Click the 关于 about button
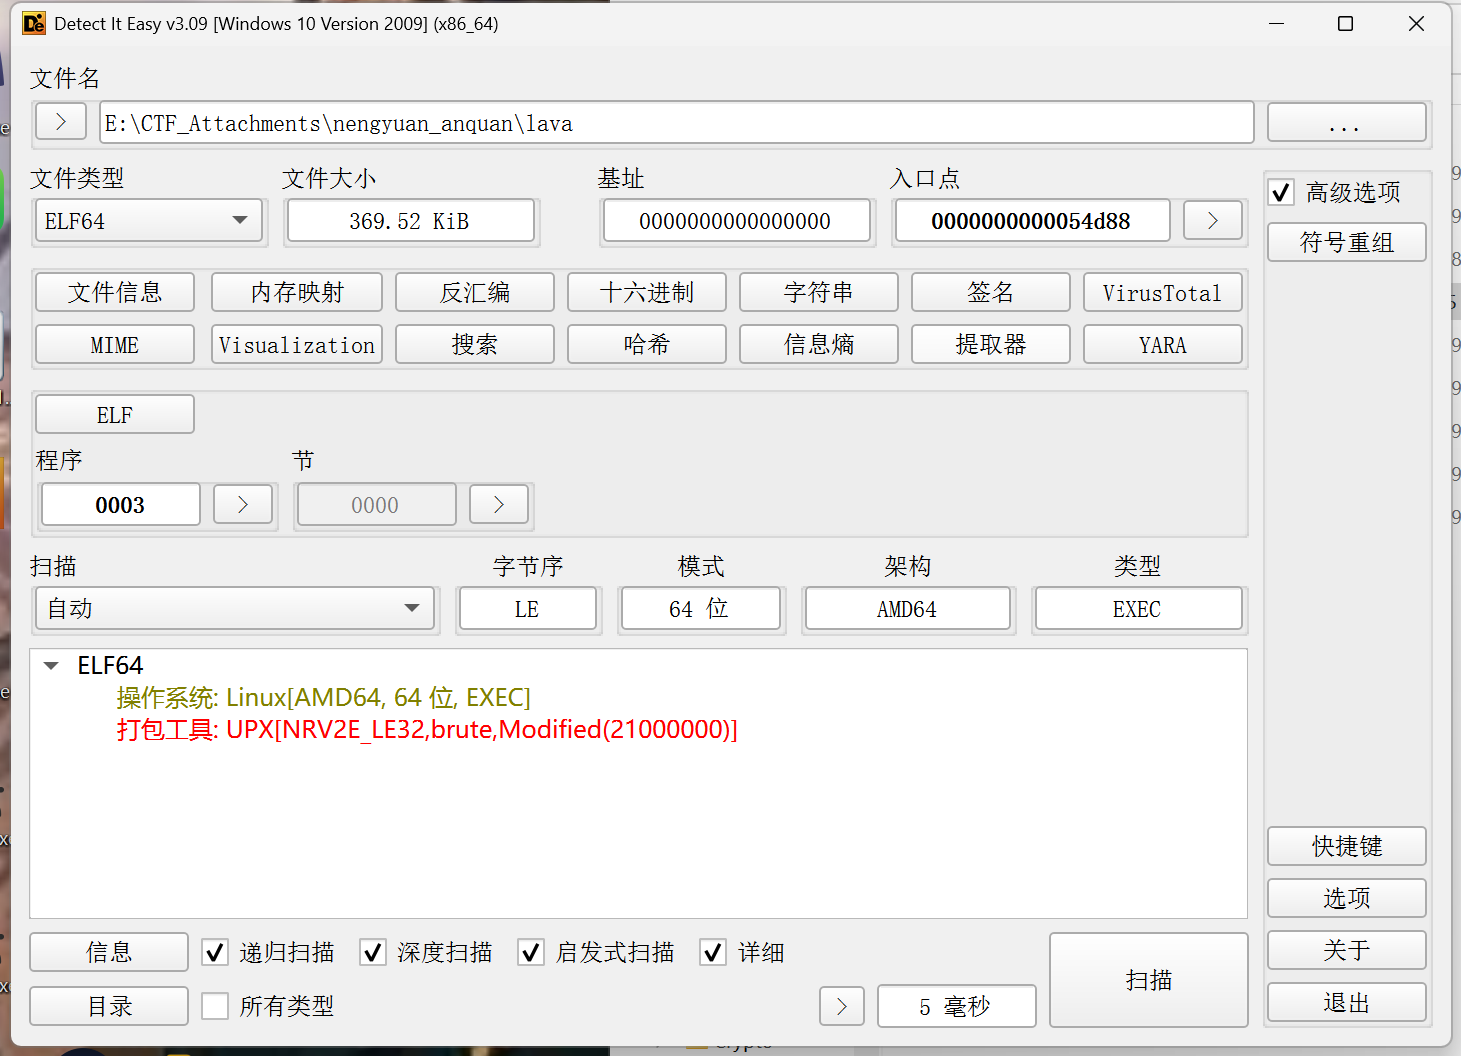 1347,950
